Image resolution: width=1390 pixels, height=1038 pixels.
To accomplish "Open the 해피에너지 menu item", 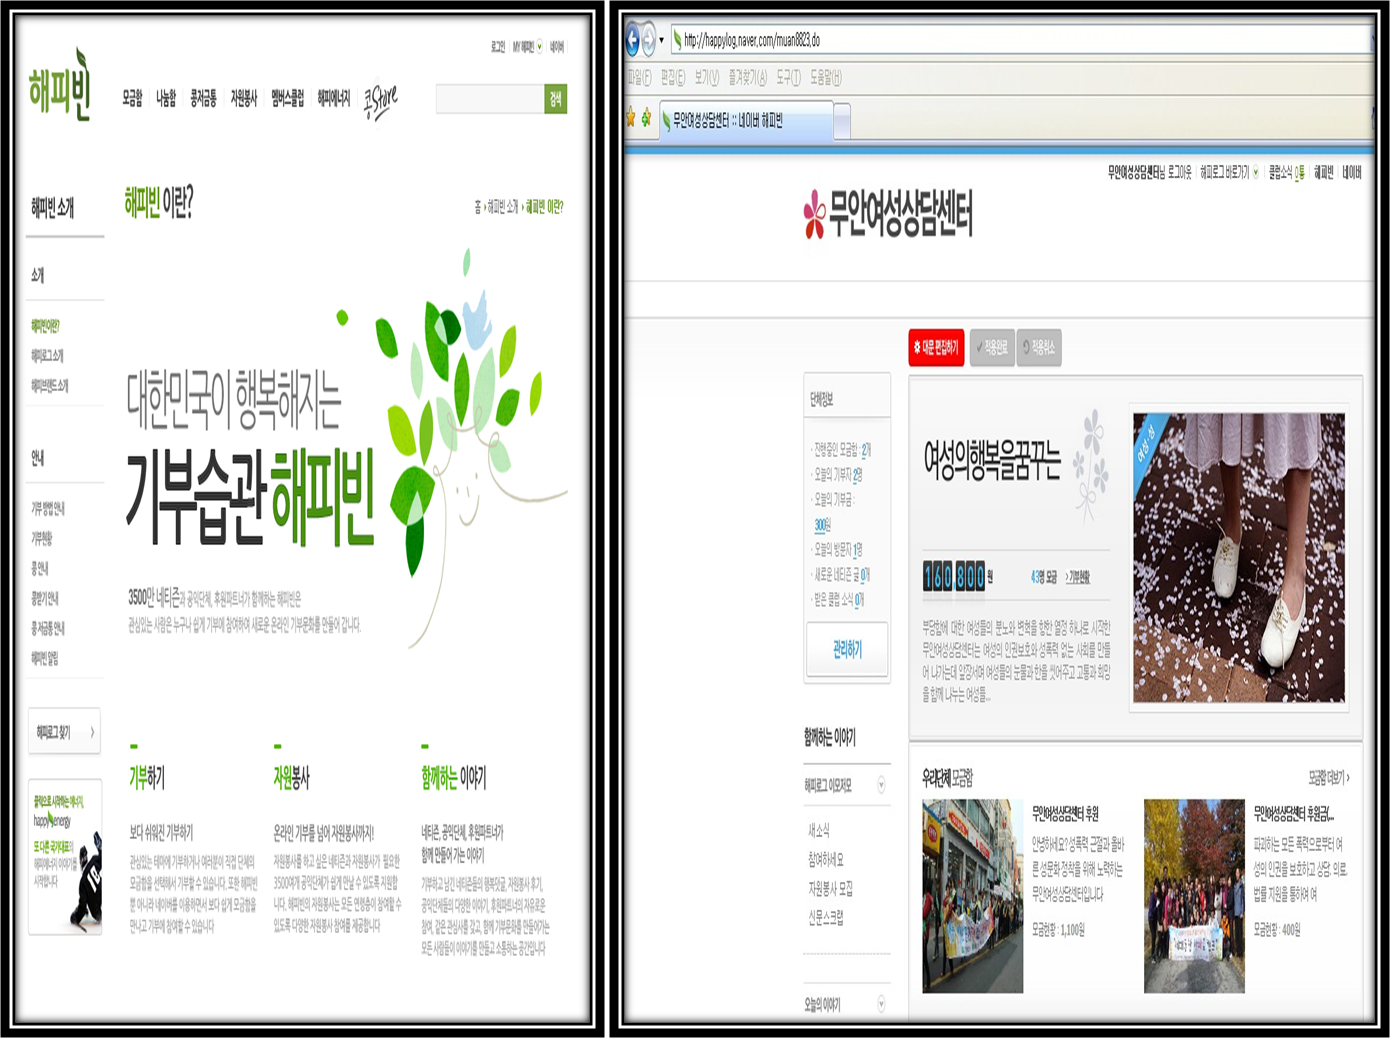I will coord(334,98).
